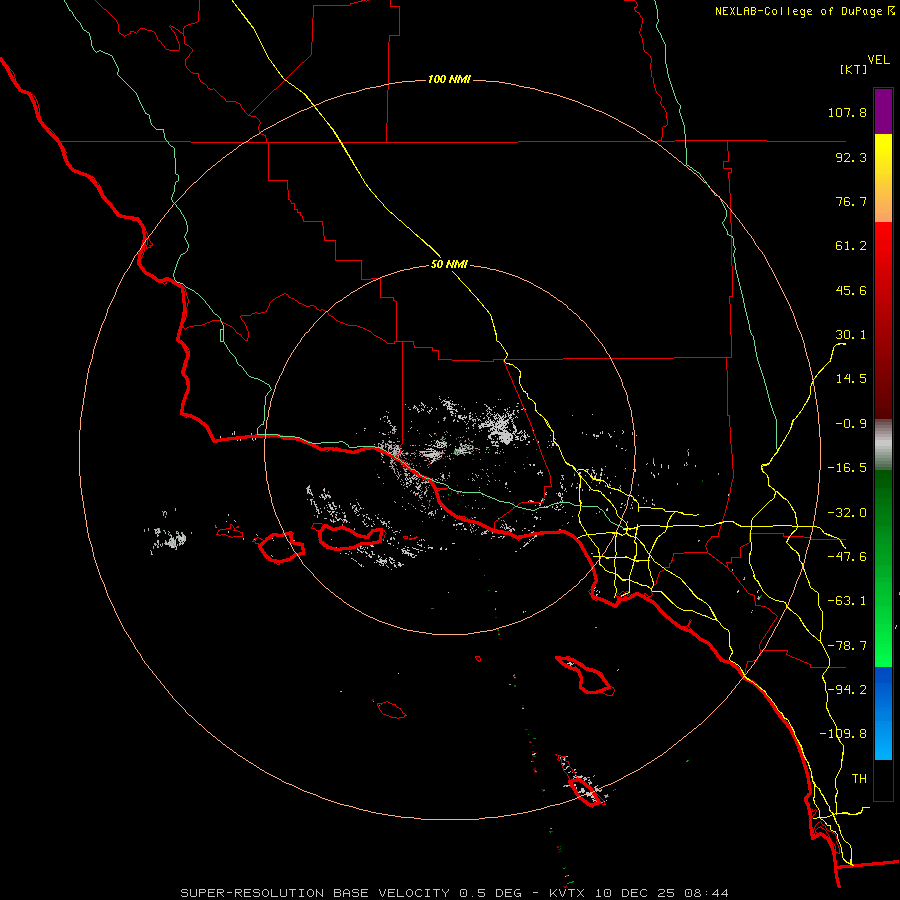Click the "KVTX 10 DEC 25 08:44" timestamp
The height and width of the screenshot is (900, 900).
click(x=639, y=893)
